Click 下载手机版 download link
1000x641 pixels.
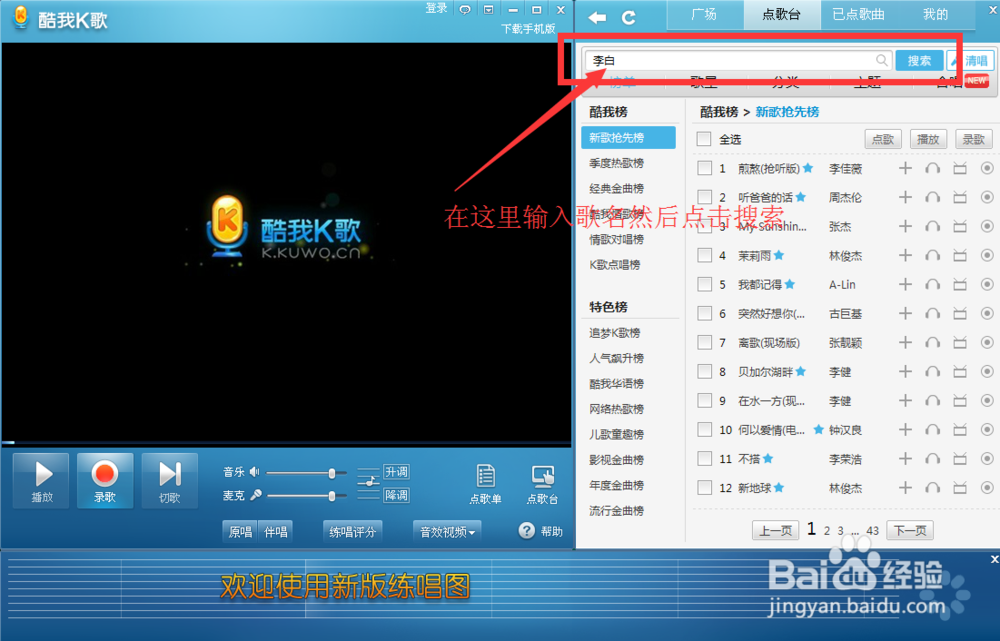528,29
